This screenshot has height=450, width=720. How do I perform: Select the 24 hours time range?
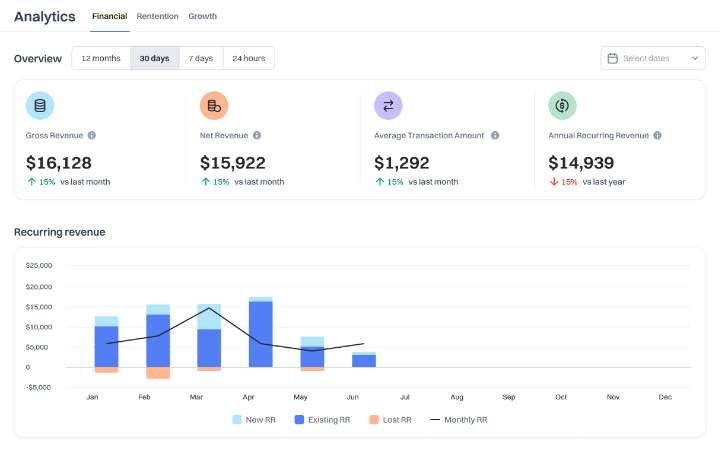pyautogui.click(x=249, y=58)
